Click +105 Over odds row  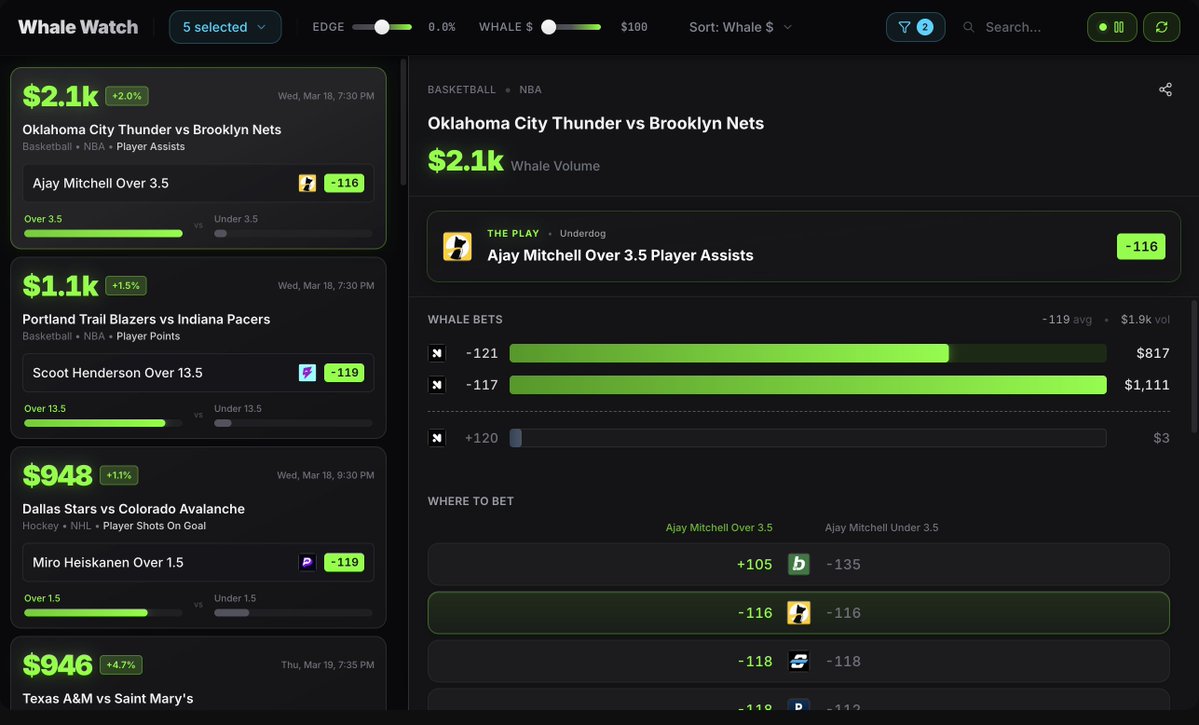coord(798,564)
